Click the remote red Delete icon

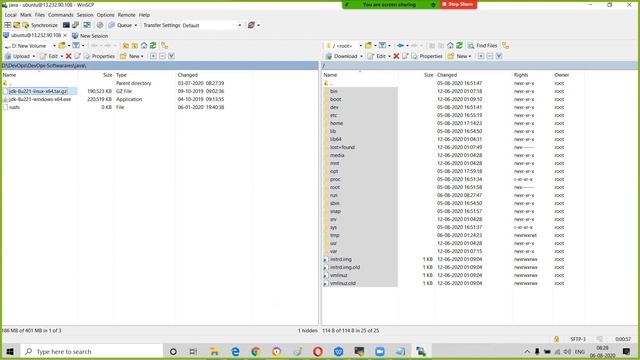coord(396,56)
